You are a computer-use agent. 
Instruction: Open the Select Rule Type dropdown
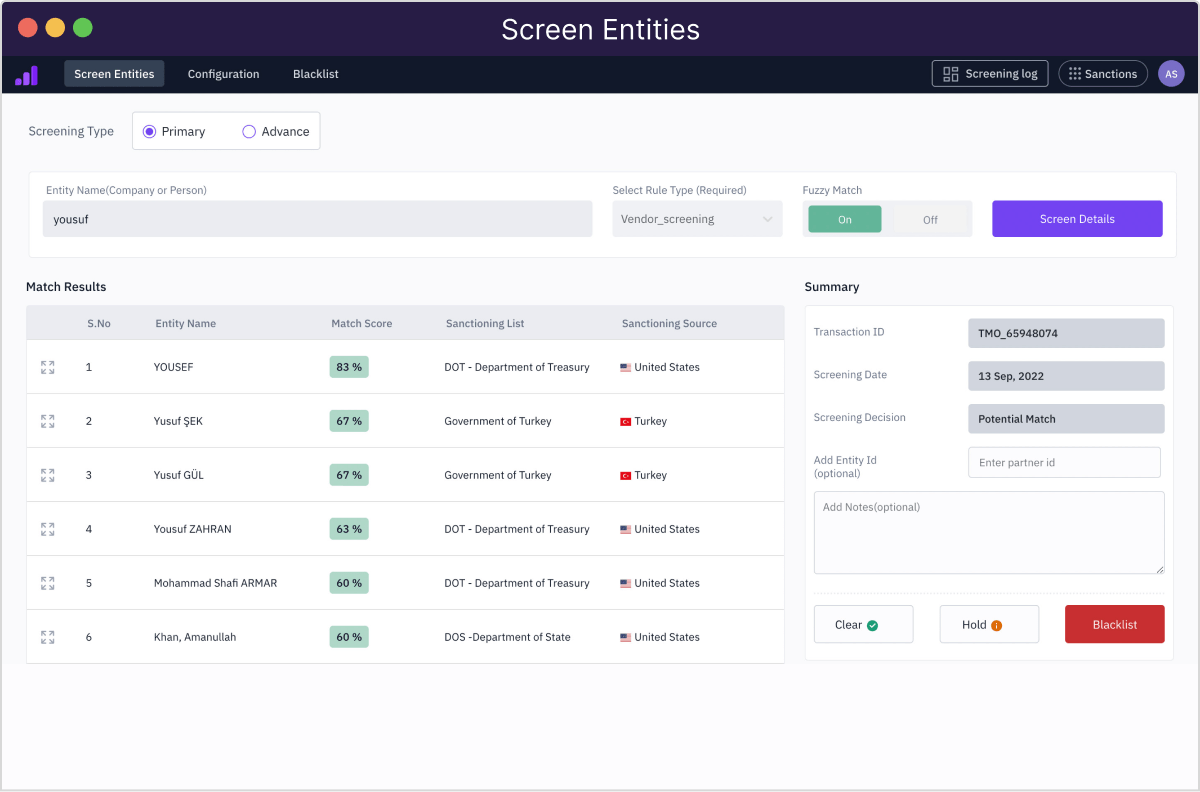click(x=697, y=218)
